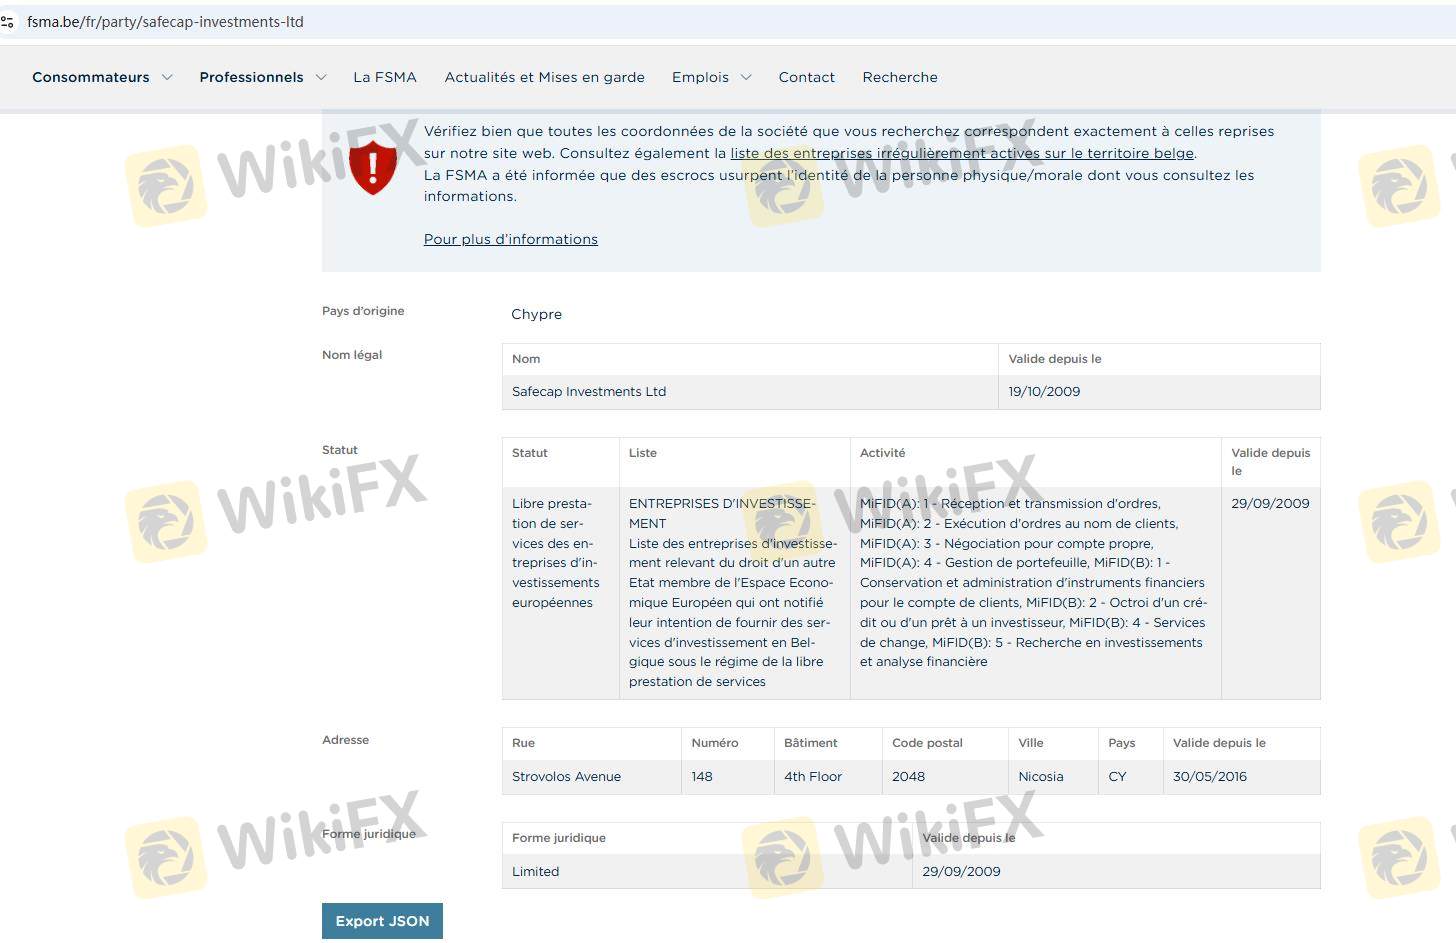Follow the Pour plus d'informations link
This screenshot has height=943, width=1456.
coord(511,239)
